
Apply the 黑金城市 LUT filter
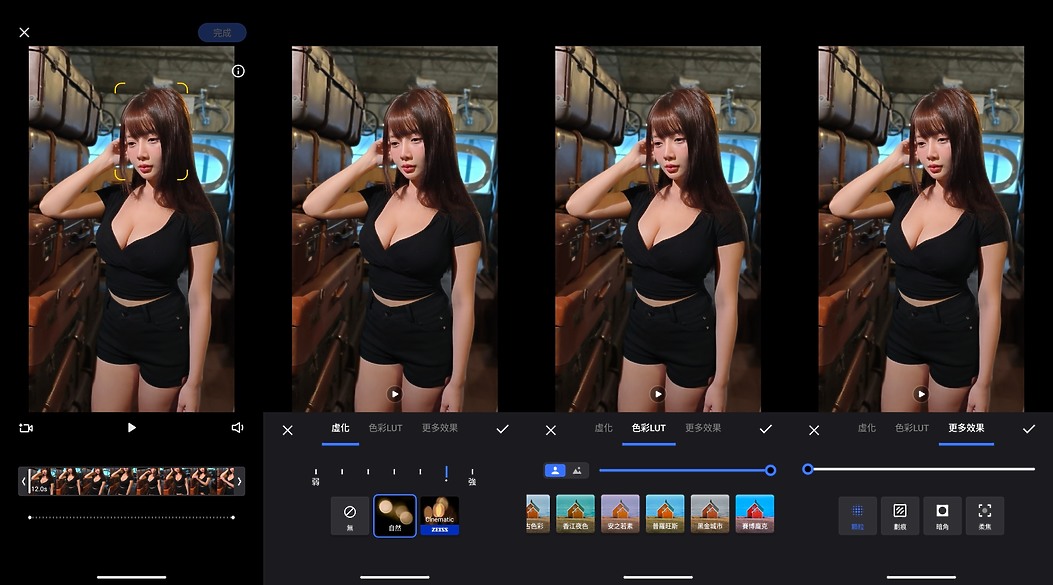pos(710,514)
